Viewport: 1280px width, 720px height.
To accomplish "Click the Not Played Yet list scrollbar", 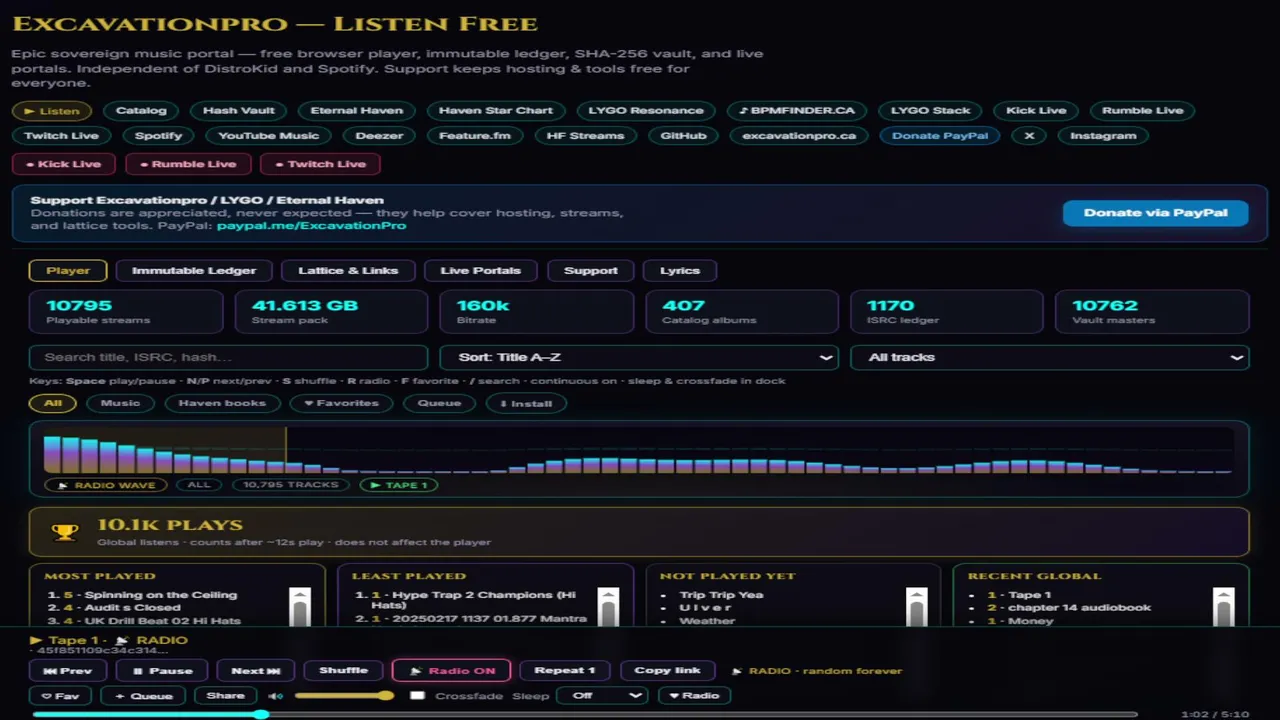I will [916, 607].
